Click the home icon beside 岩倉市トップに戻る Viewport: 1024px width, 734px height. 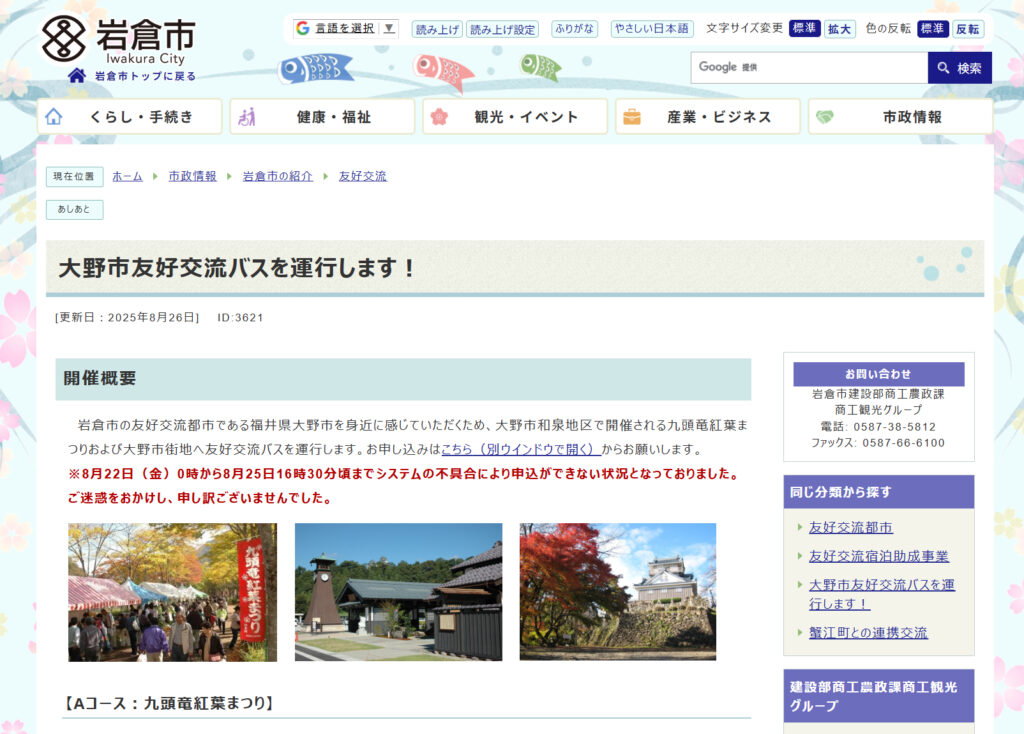tap(77, 75)
